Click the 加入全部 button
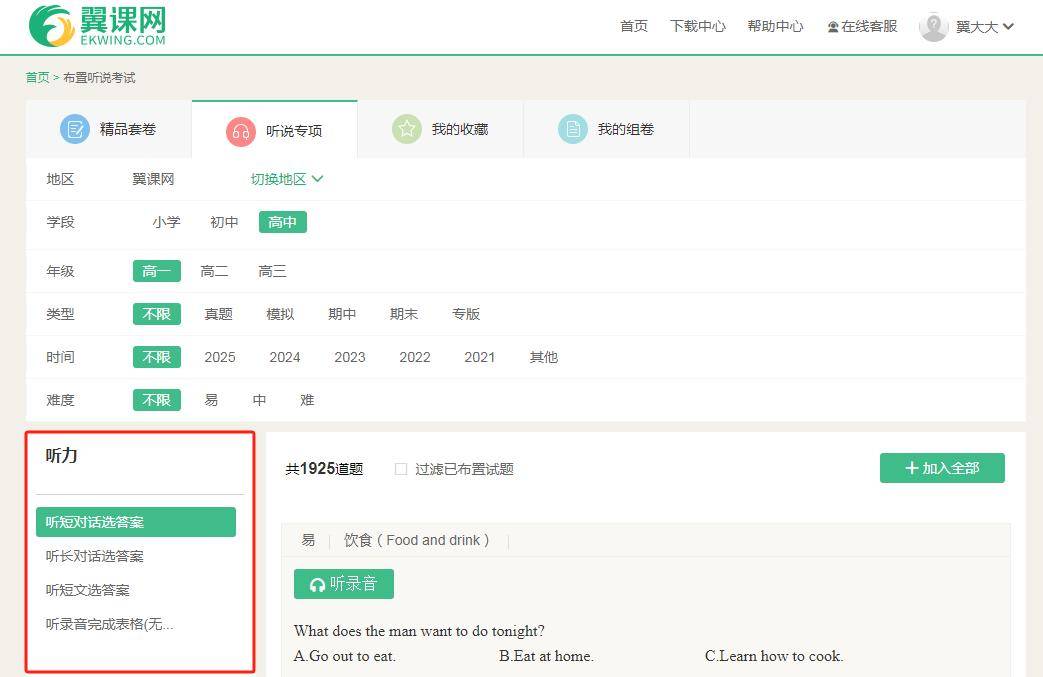Image resolution: width=1043 pixels, height=677 pixels. tap(942, 468)
